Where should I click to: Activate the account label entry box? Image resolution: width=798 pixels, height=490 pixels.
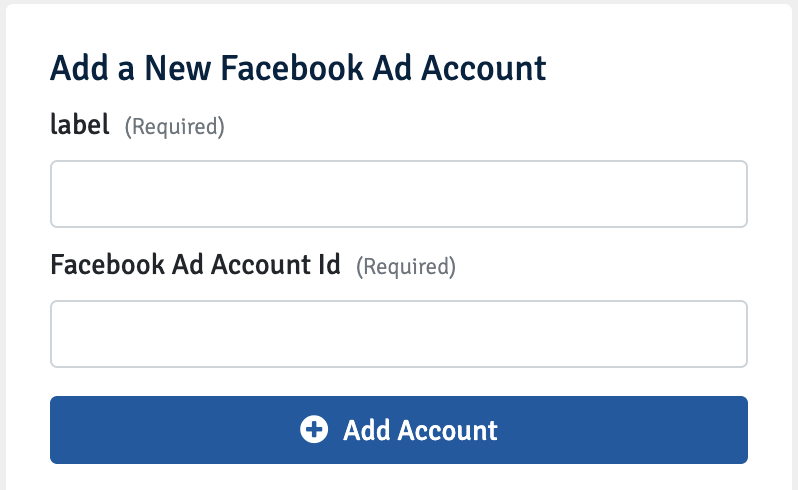pos(398,194)
